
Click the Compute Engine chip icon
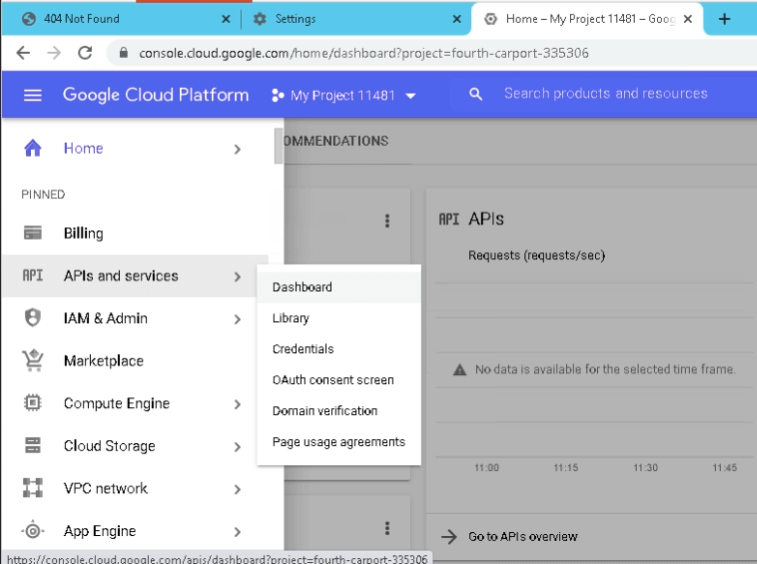33,403
